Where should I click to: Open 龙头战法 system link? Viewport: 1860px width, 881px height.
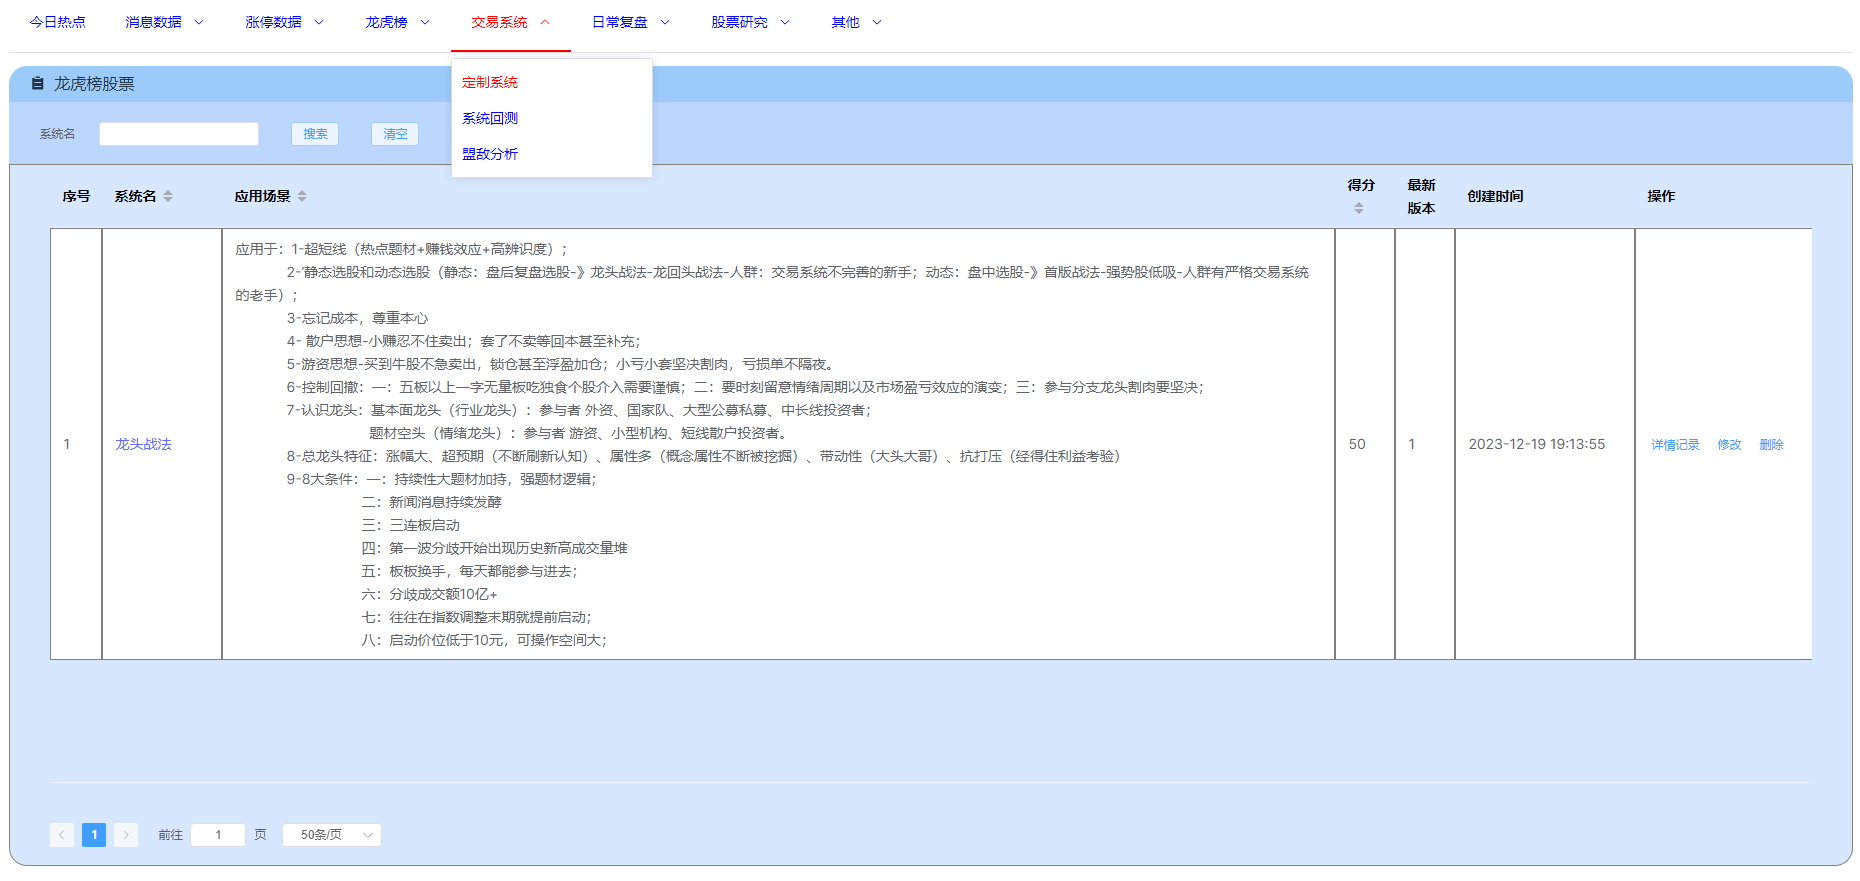(143, 444)
